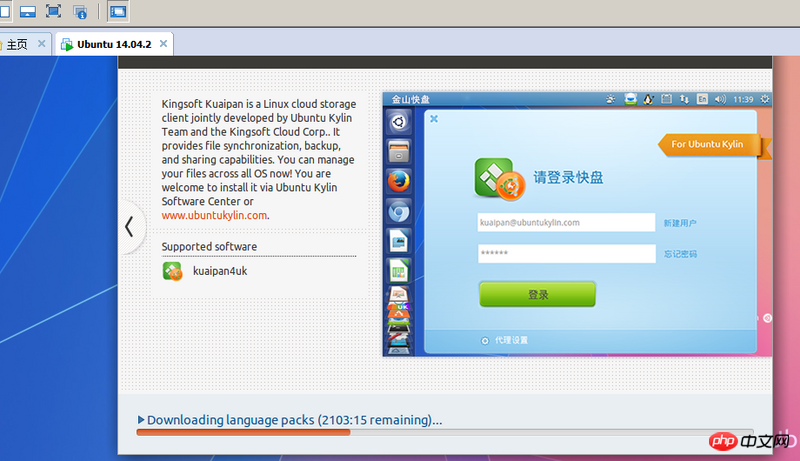Click the highlighted VMware view toolbar button
Viewport: 800px width, 461px height.
click(x=118, y=11)
